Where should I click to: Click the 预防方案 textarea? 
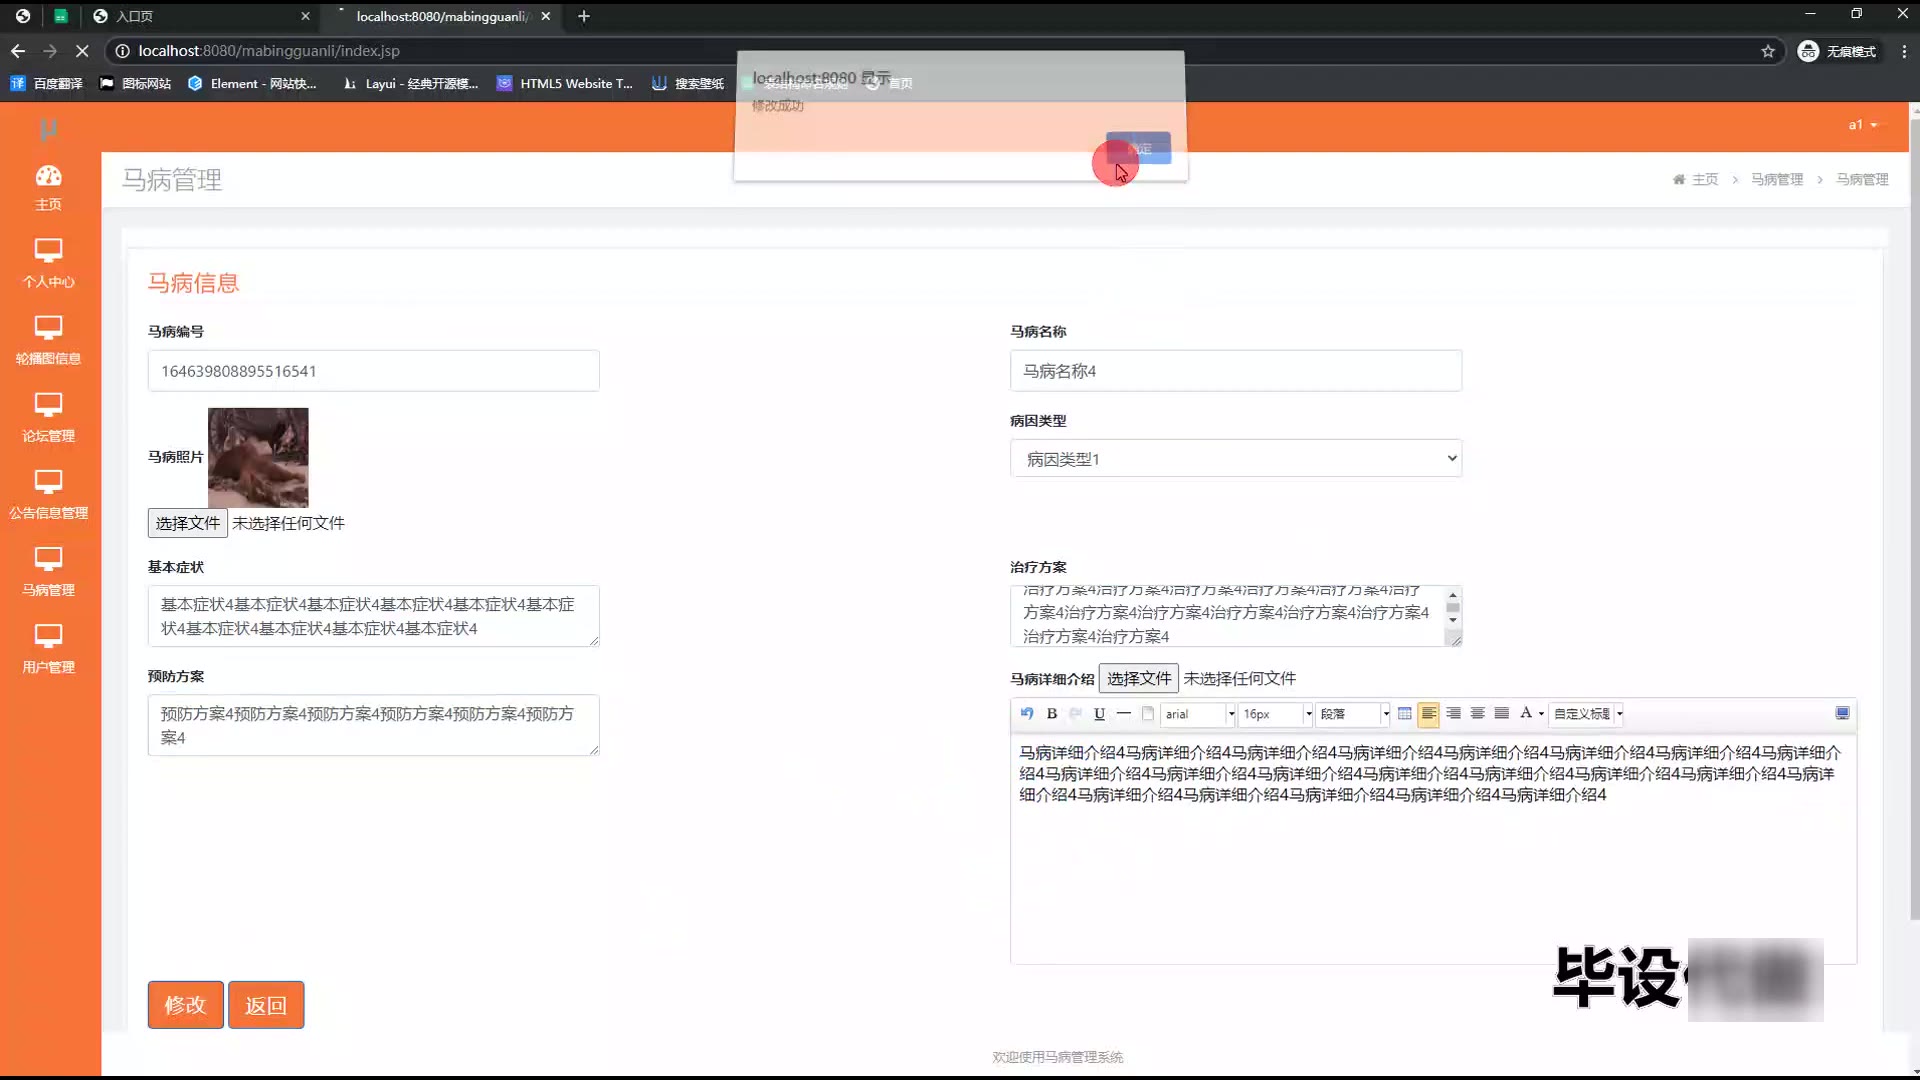(374, 725)
